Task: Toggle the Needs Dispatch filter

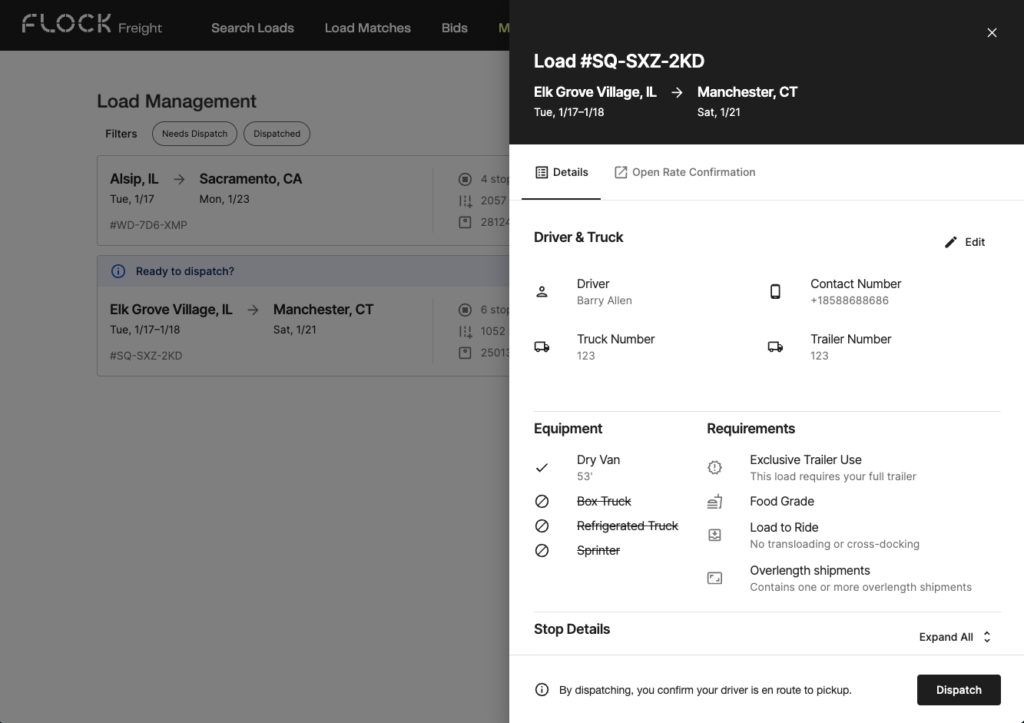Action: (x=194, y=133)
